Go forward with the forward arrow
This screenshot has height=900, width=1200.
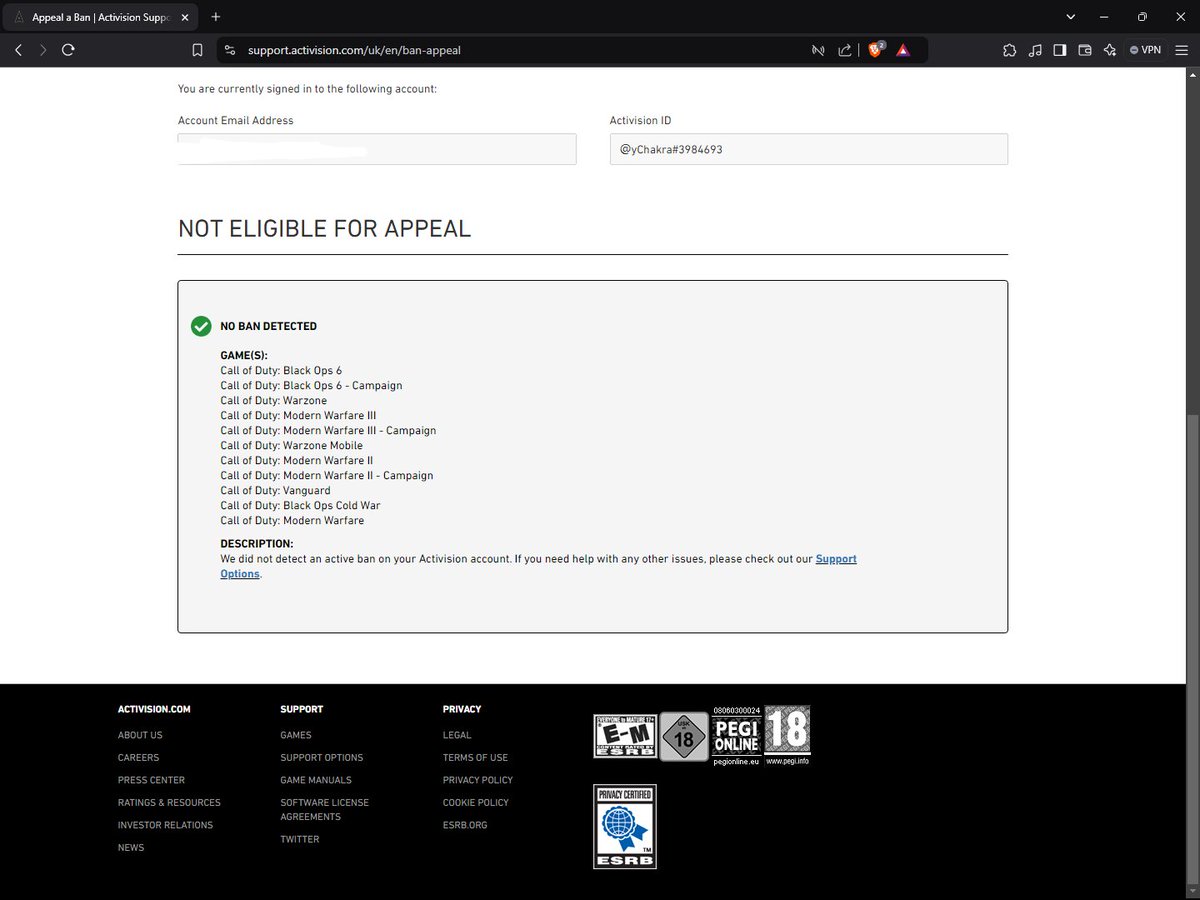pyautogui.click(x=43, y=49)
